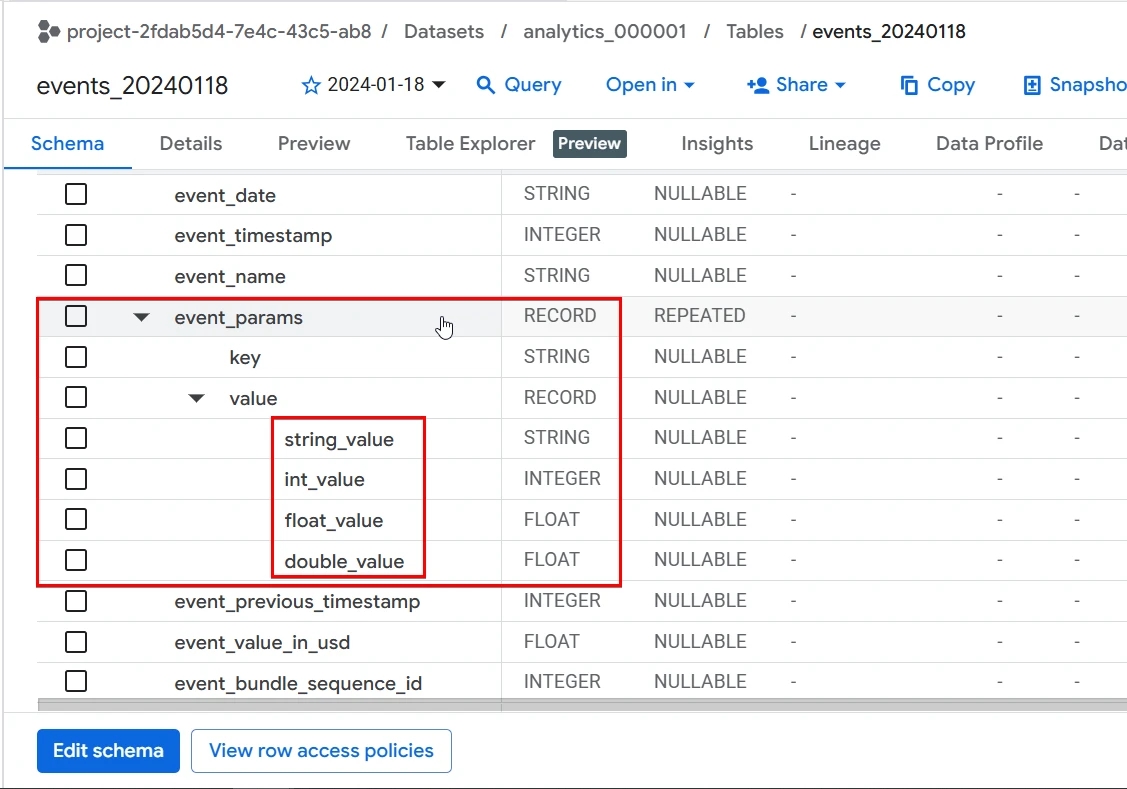The width and height of the screenshot is (1127, 789).
Task: Click the star icon beside 2024-01-18
Action: (310, 86)
